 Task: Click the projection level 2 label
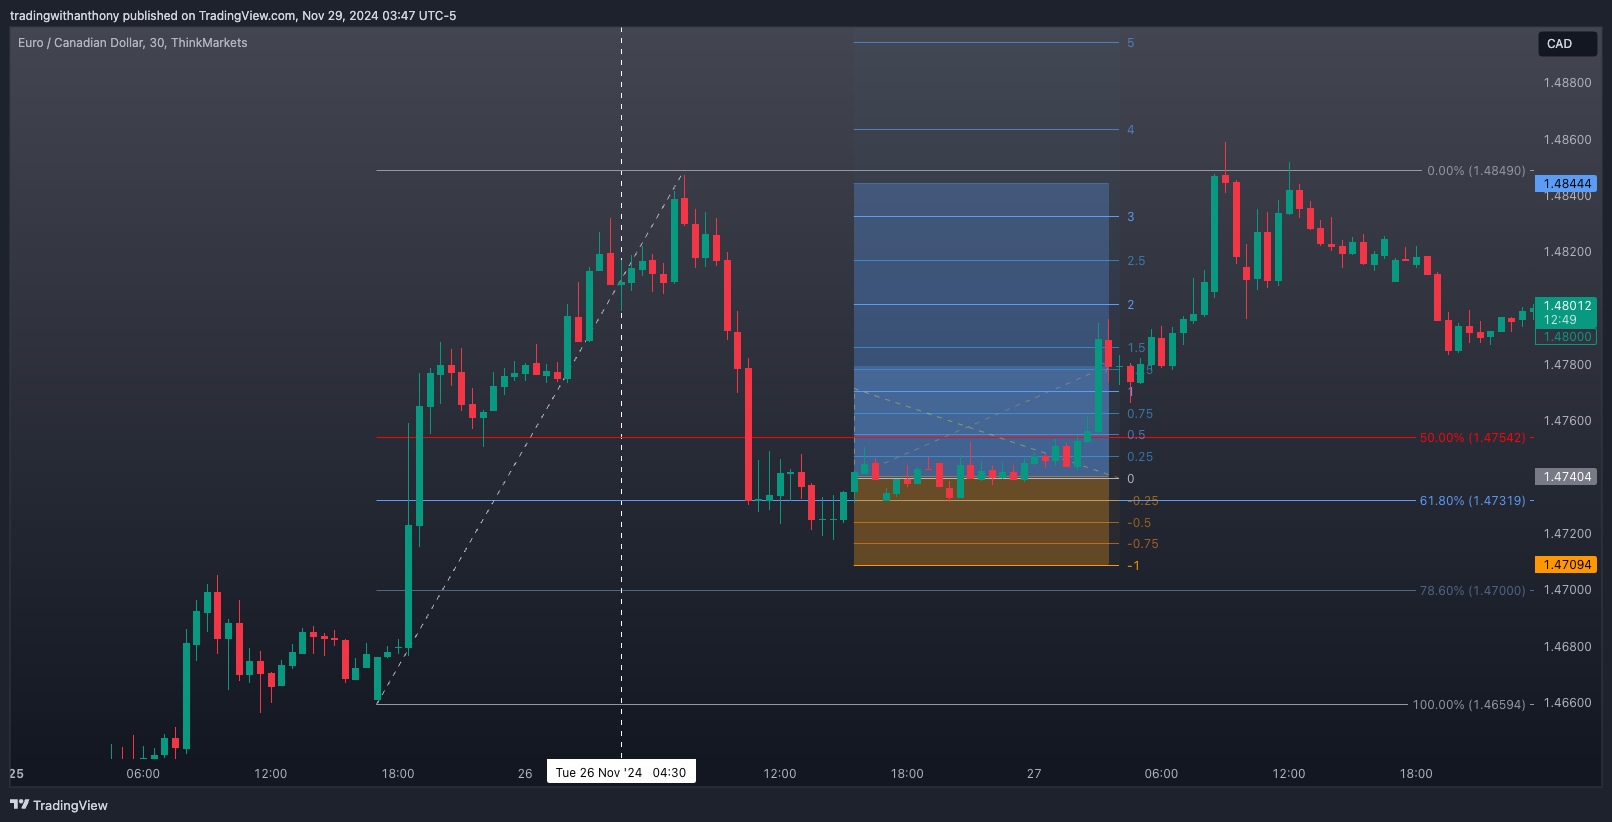pyautogui.click(x=1131, y=305)
